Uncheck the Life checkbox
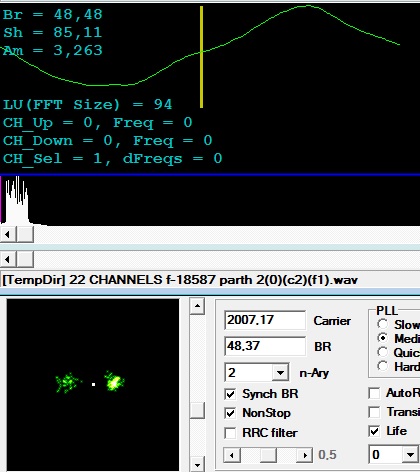Viewport: 420px width, 472px height. tap(374, 431)
